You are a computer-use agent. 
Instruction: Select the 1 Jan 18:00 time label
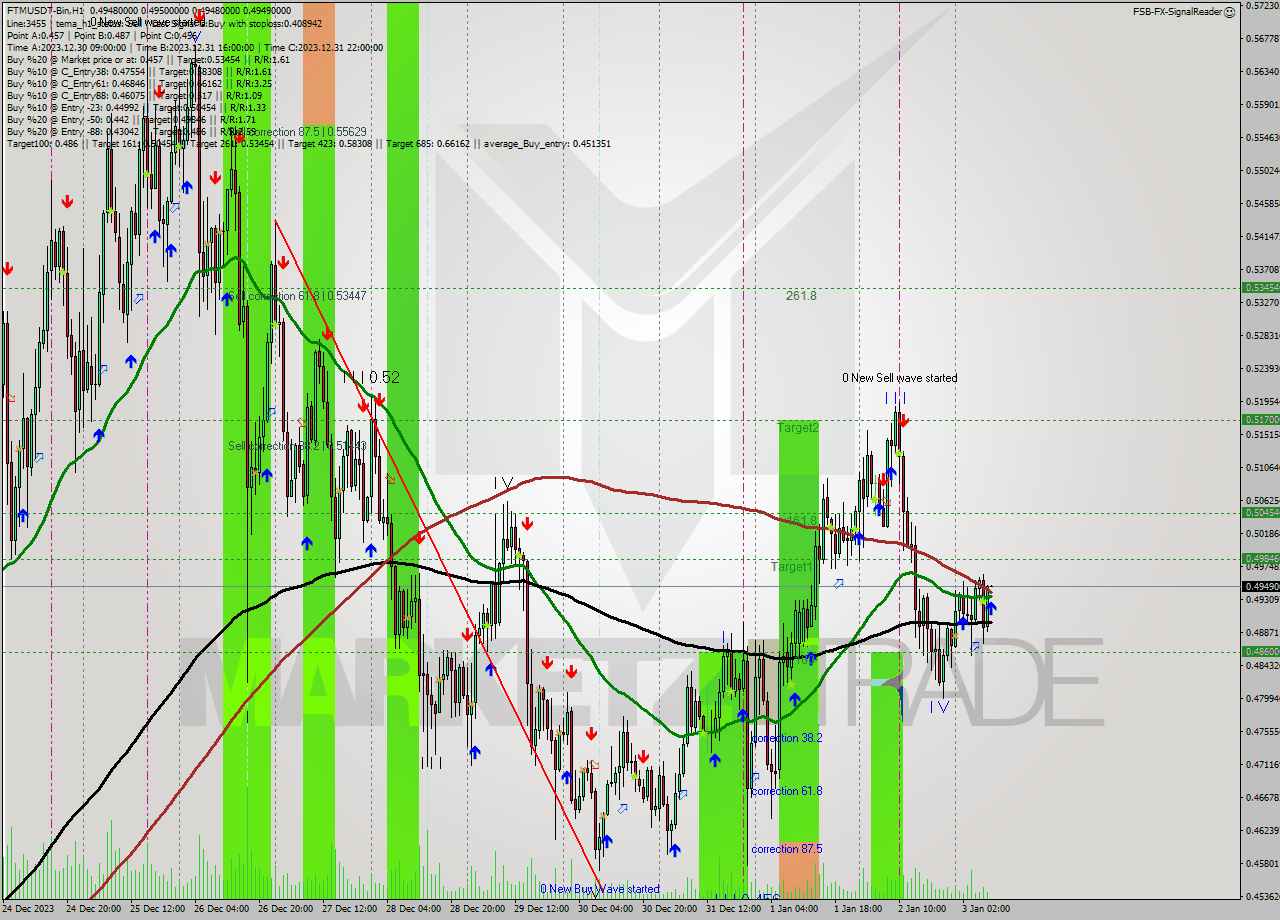click(859, 910)
